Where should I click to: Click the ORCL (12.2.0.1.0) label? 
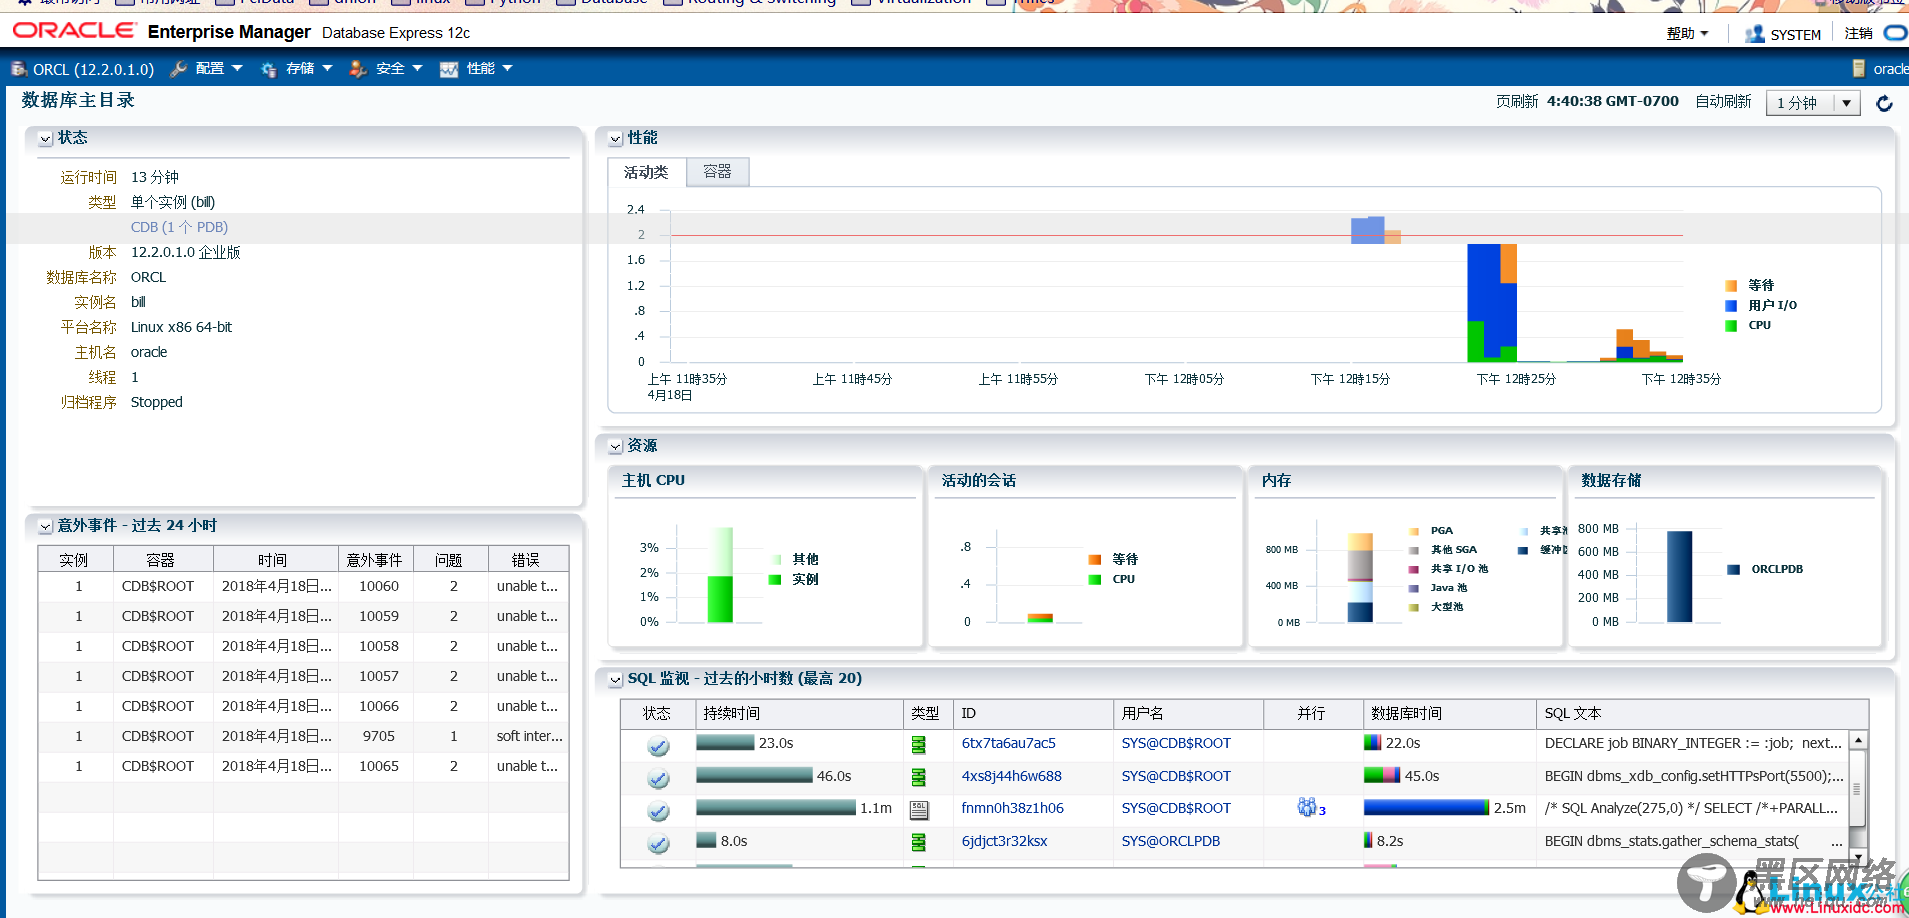point(94,70)
